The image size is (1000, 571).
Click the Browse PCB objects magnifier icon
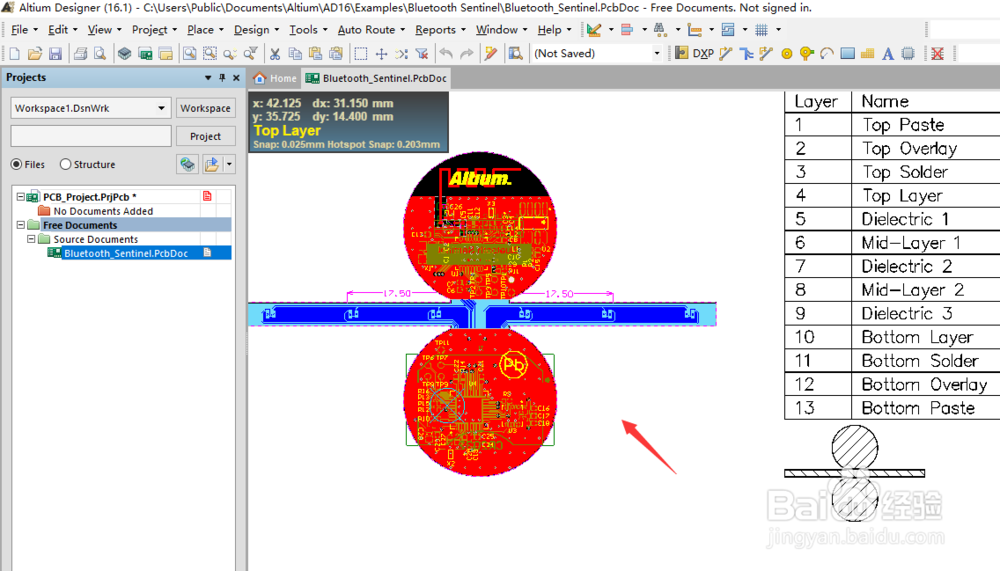pyautogui.click(x=515, y=54)
